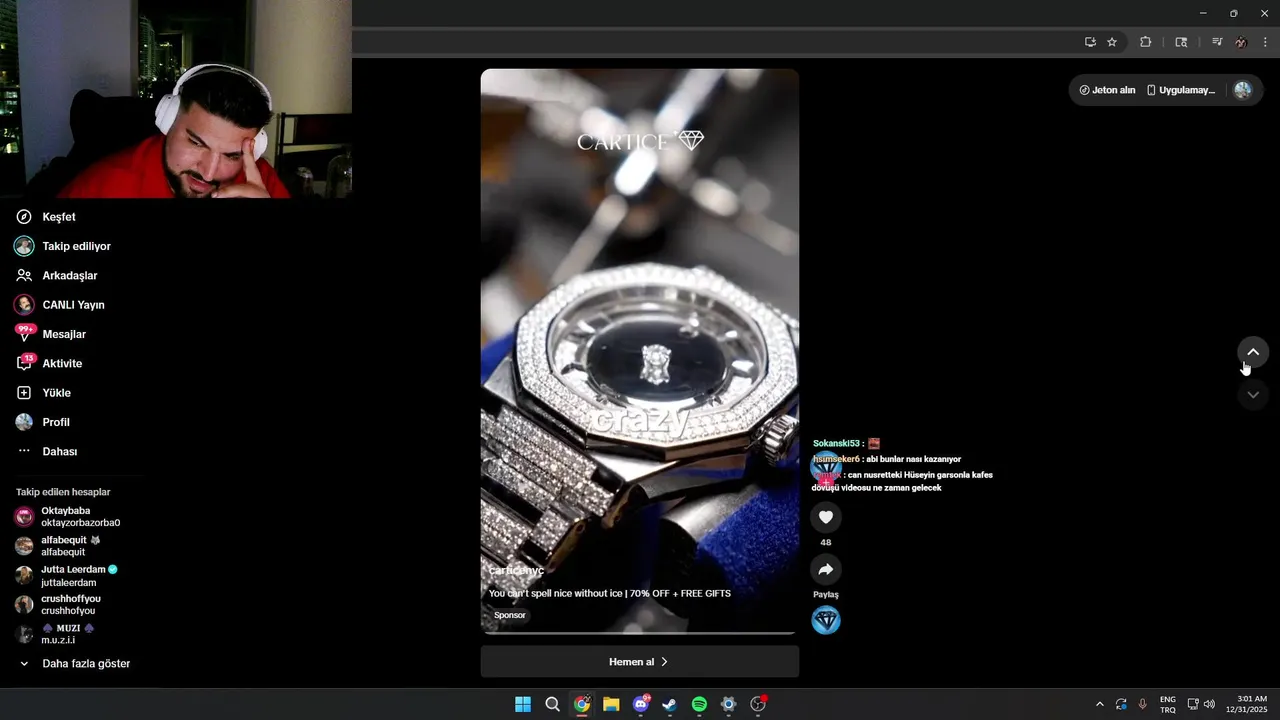
Task: Bookmark page with star icon
Action: click(x=1112, y=42)
